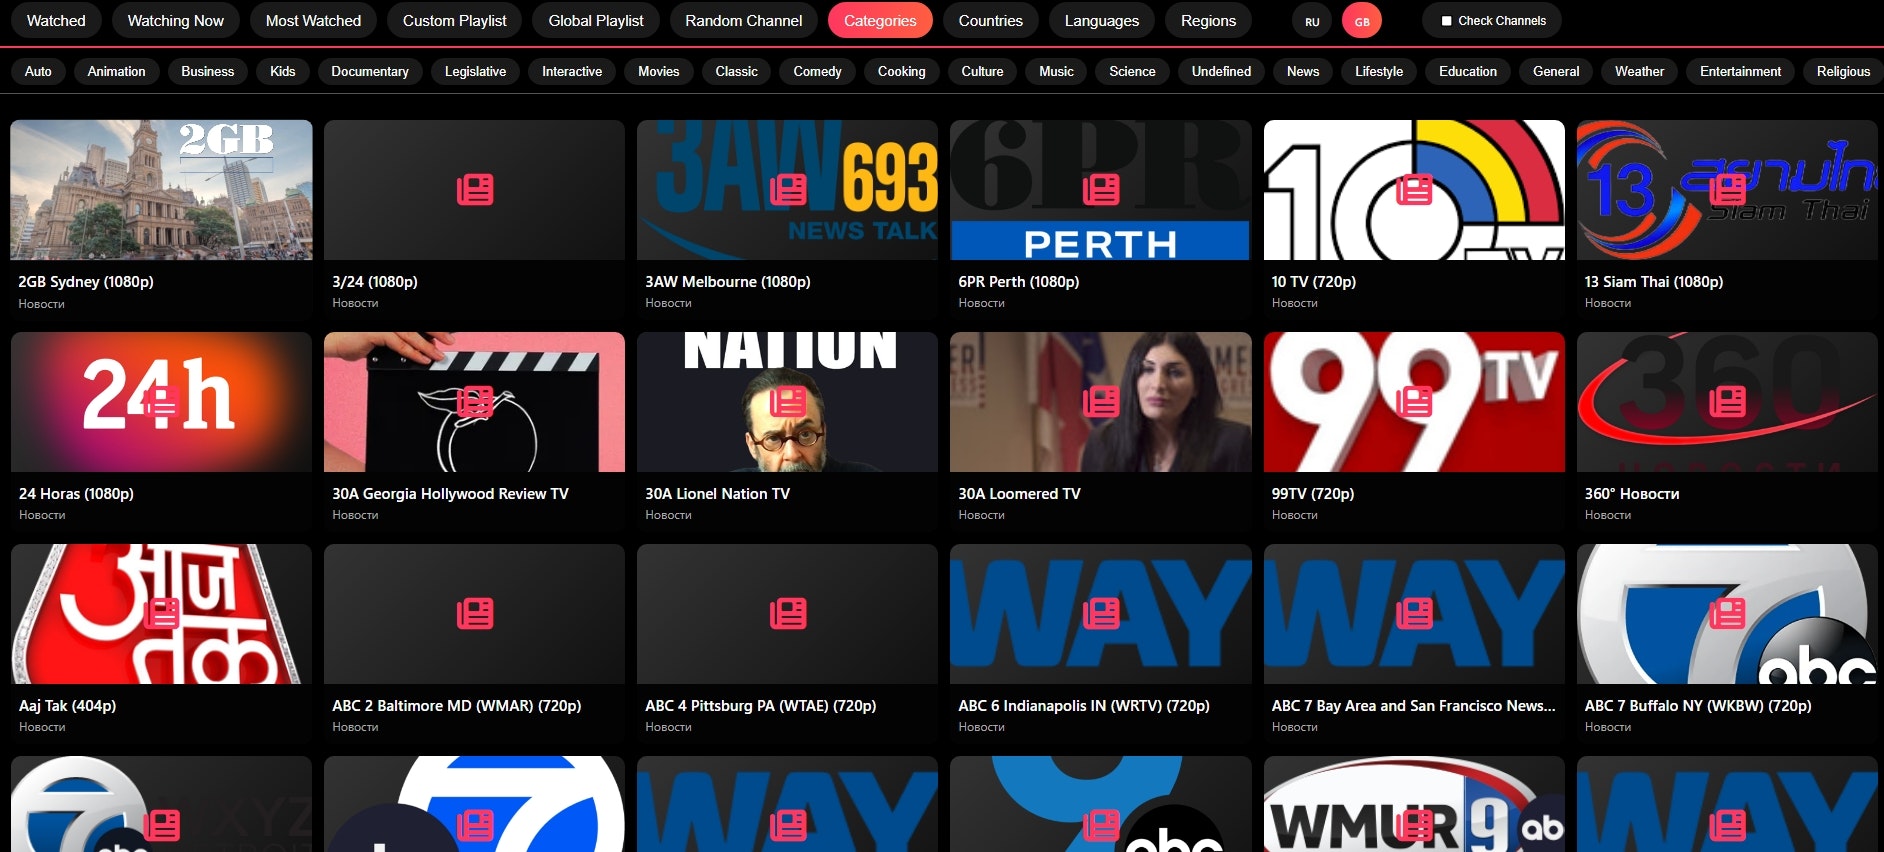Filter by Business category
Screen dimensions: 1884x852
pos(208,71)
